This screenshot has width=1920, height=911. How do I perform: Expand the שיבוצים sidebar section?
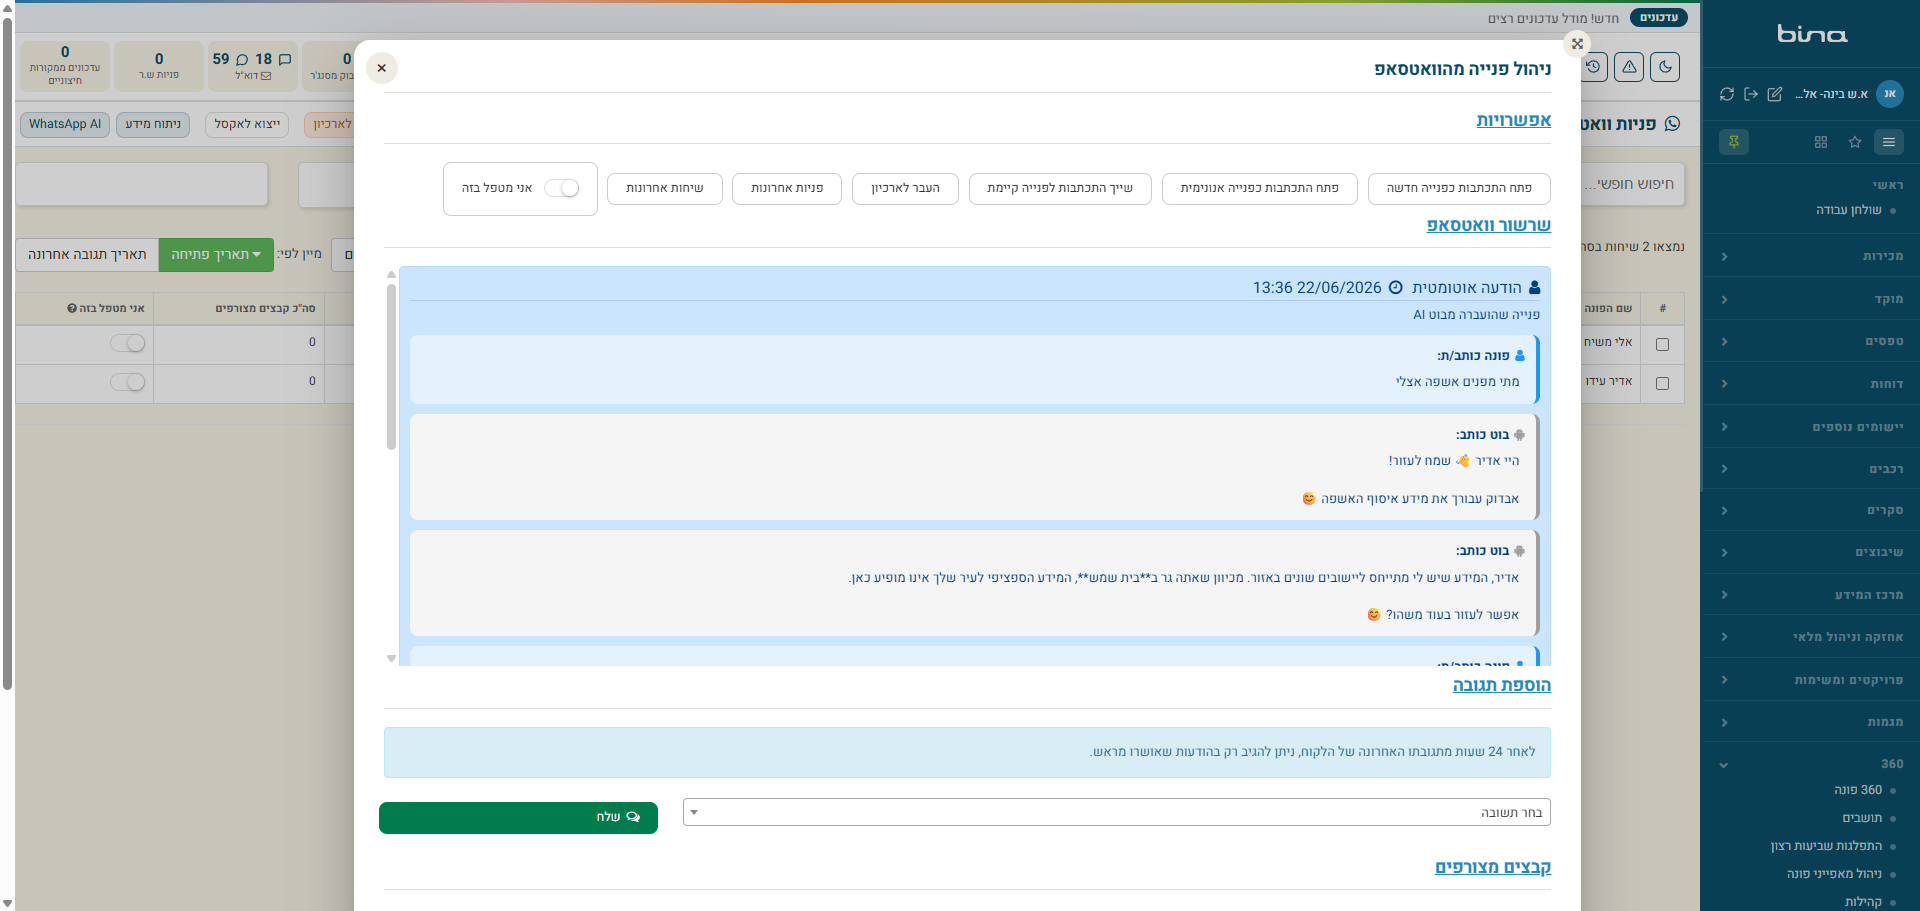[1810, 552]
